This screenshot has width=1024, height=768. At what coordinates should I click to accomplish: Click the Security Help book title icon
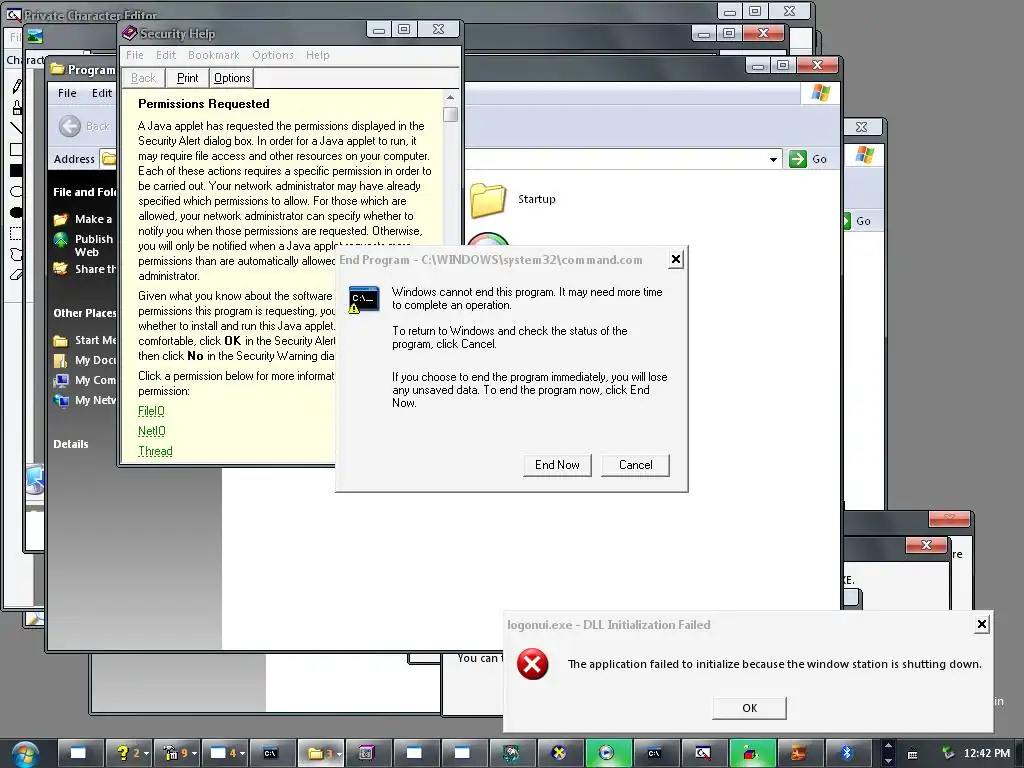coord(129,33)
